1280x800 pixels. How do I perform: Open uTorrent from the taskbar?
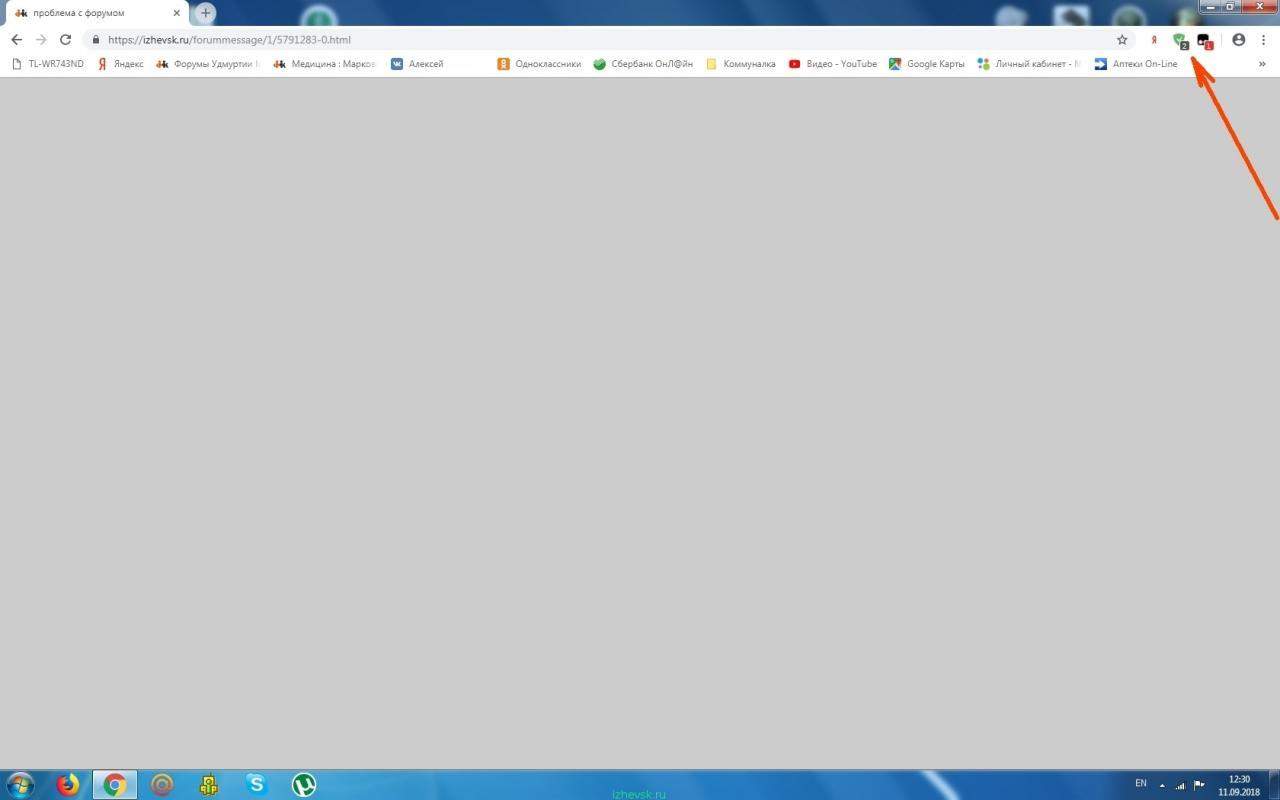pos(304,785)
